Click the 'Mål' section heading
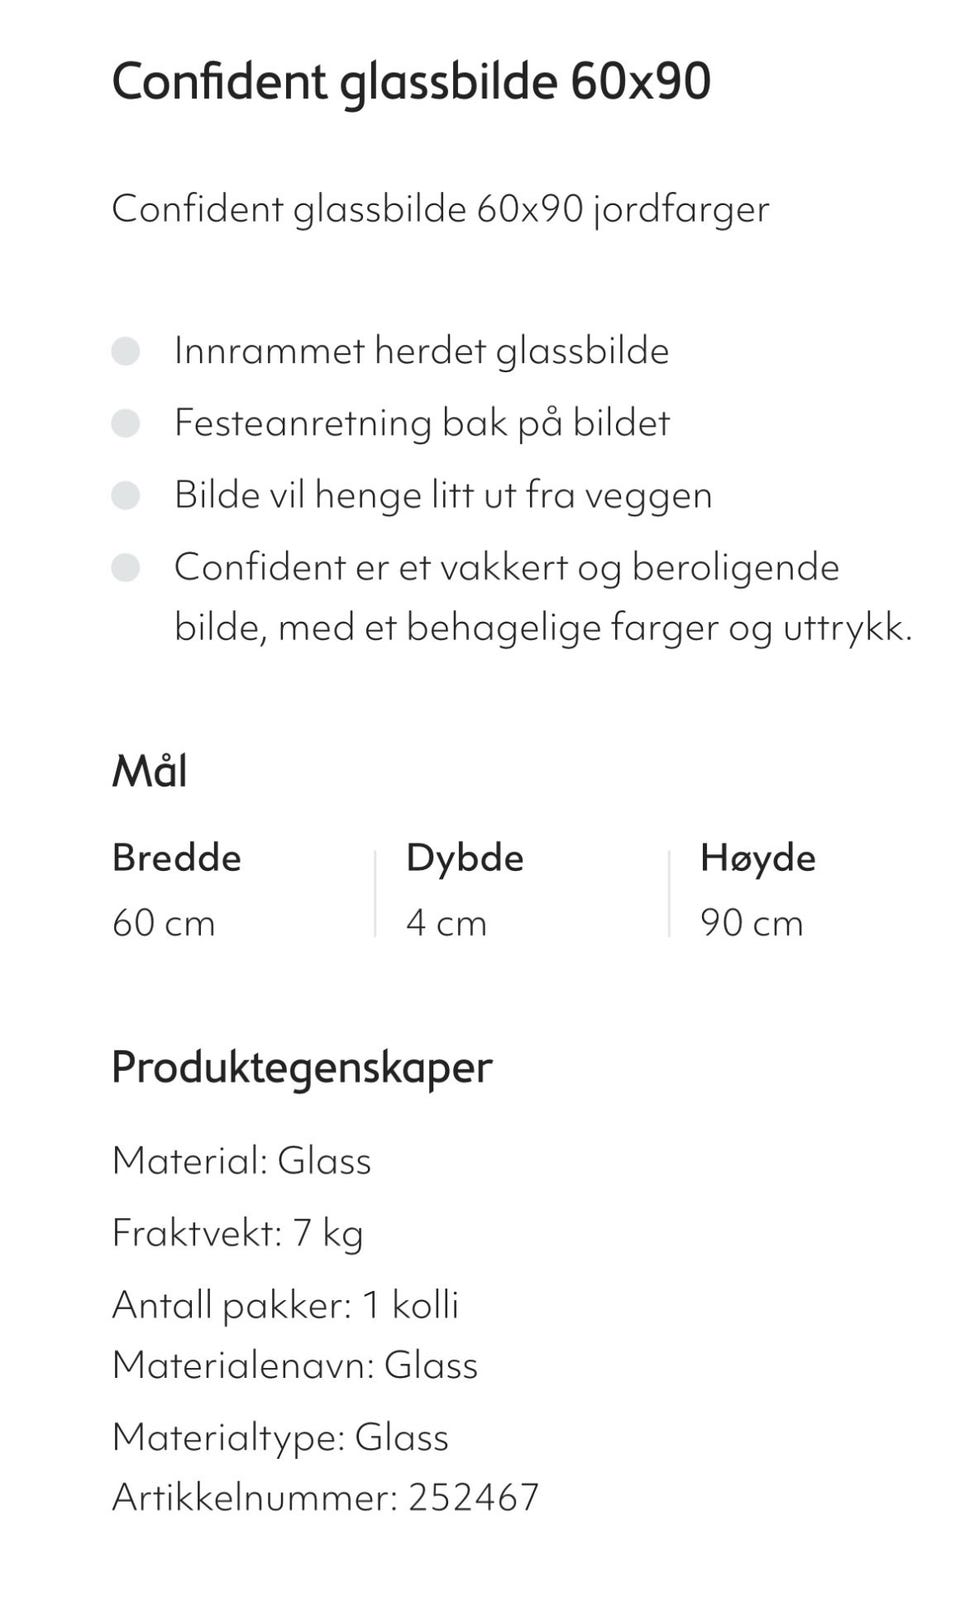Image resolution: width=960 pixels, height=1597 pixels. point(149,771)
